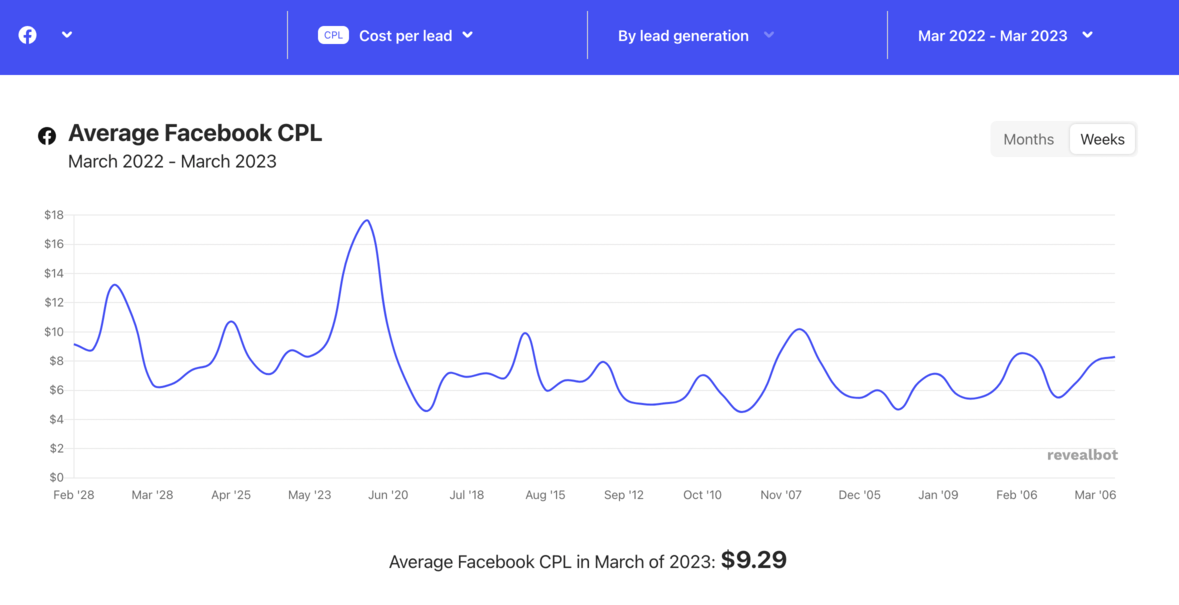Click the dropdown arrow beside Cost per lead
1179x605 pixels.
[467, 35]
